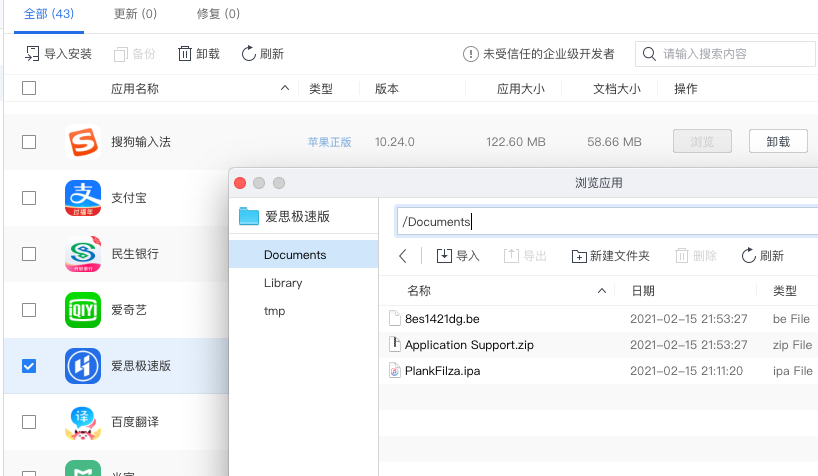The height and width of the screenshot is (476, 818).
Task: Switch to the 全部 (43) tab
Action: pyautogui.click(x=49, y=14)
